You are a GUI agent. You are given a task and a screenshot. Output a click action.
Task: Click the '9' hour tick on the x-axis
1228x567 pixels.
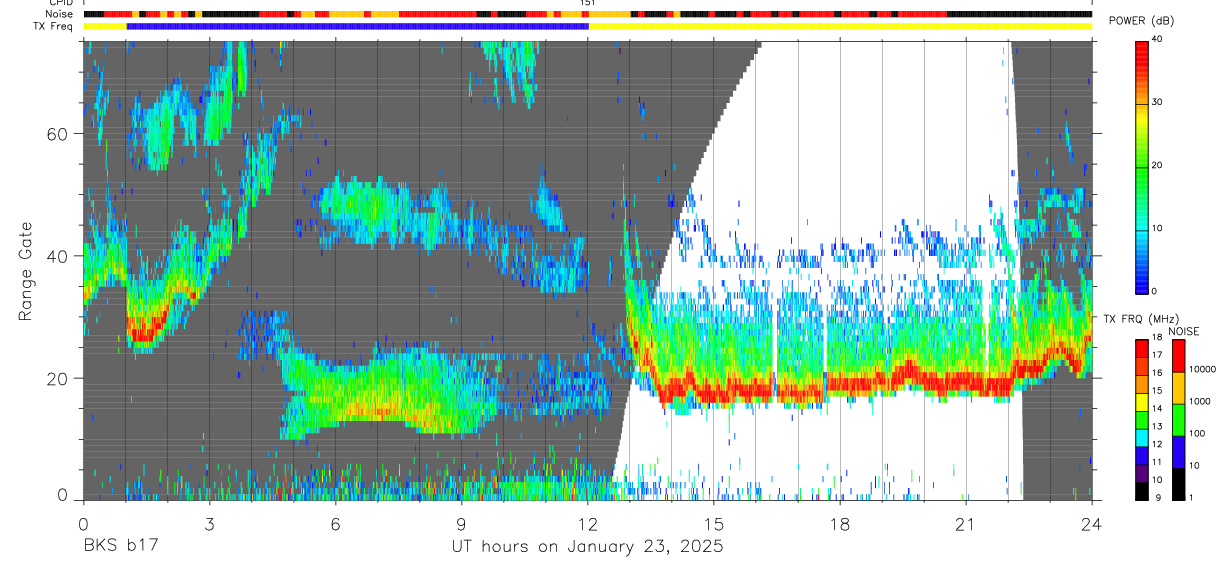pyautogui.click(x=461, y=524)
